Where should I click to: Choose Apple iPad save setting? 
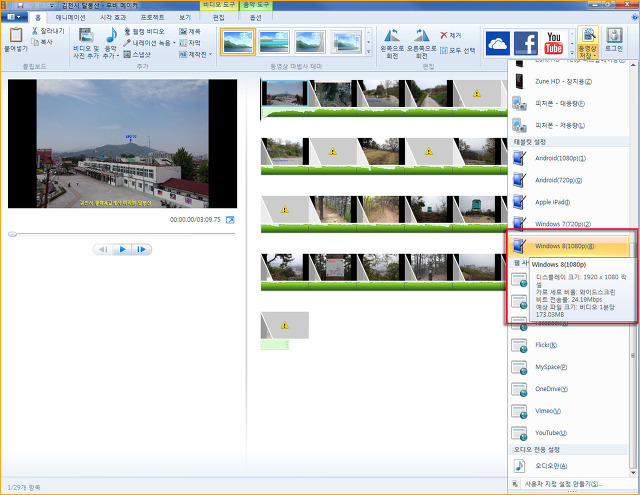click(568, 202)
